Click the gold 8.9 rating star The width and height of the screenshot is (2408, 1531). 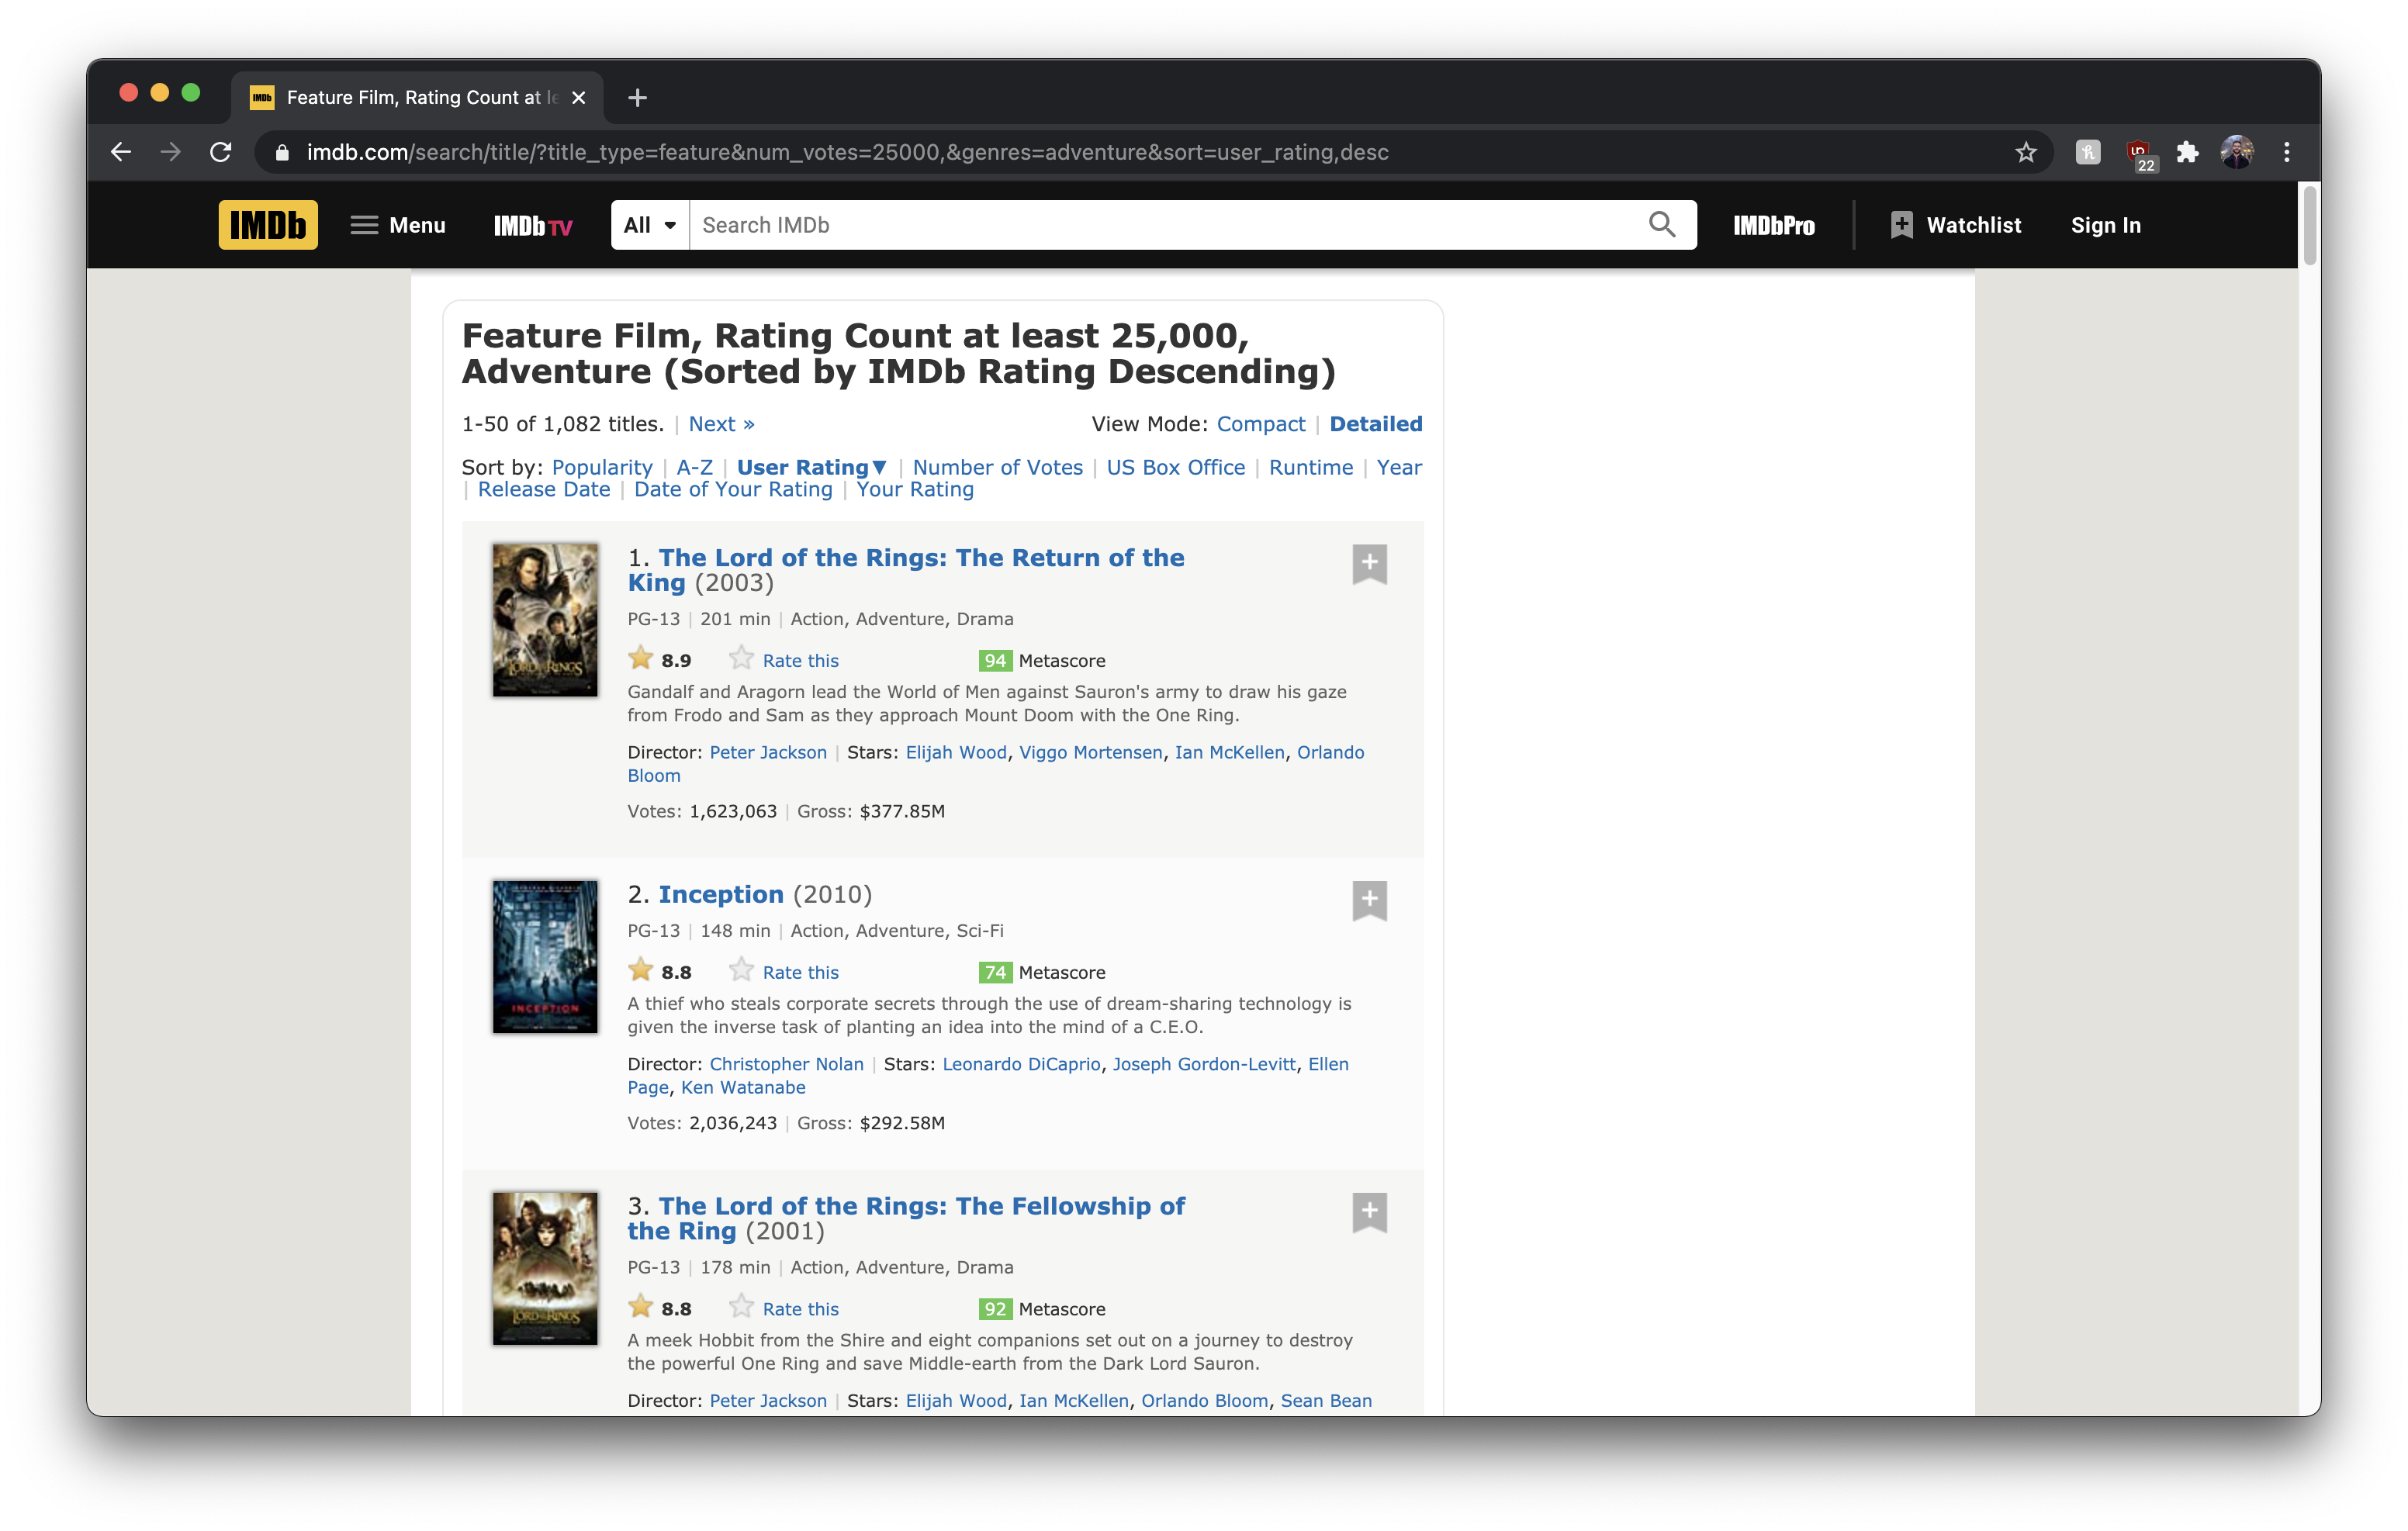click(x=640, y=658)
